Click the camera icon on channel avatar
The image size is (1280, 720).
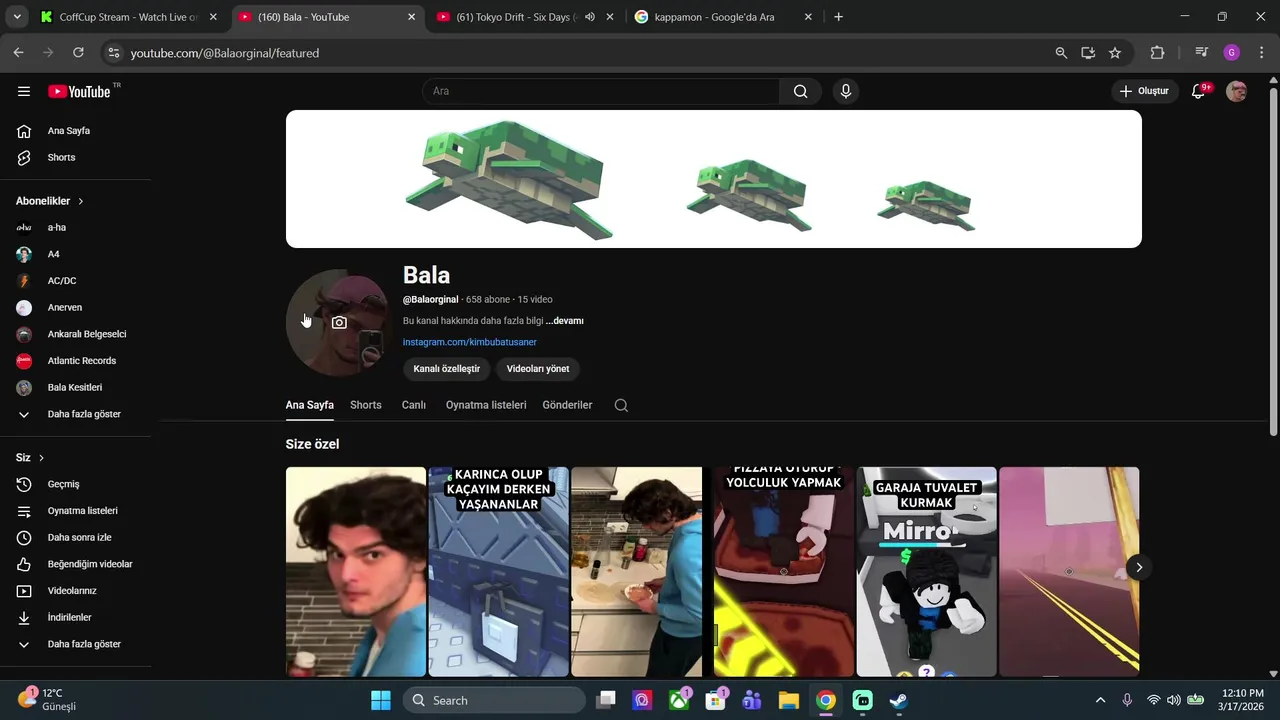click(339, 322)
